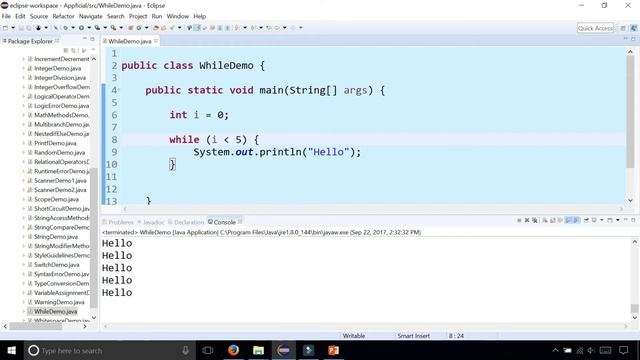This screenshot has width=640, height=360.
Task: Toggle Scroll Lock in Console toolbar
Action: click(x=553, y=220)
